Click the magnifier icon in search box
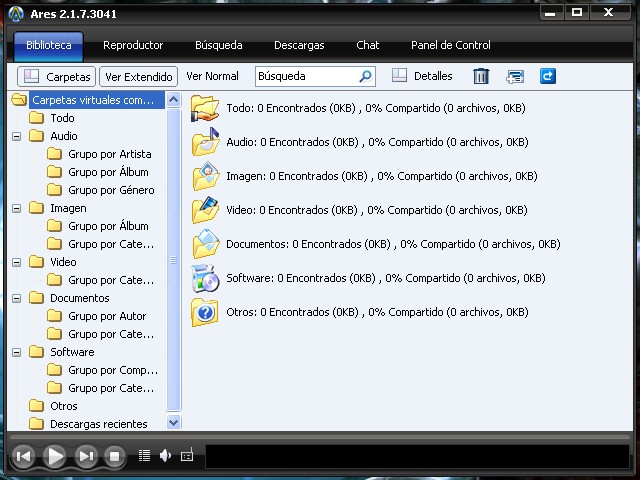The width and height of the screenshot is (640, 480). pyautogui.click(x=365, y=76)
